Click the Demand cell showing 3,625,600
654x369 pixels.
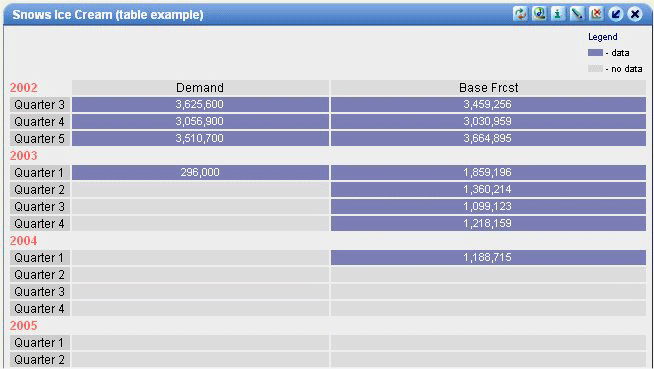click(200, 105)
